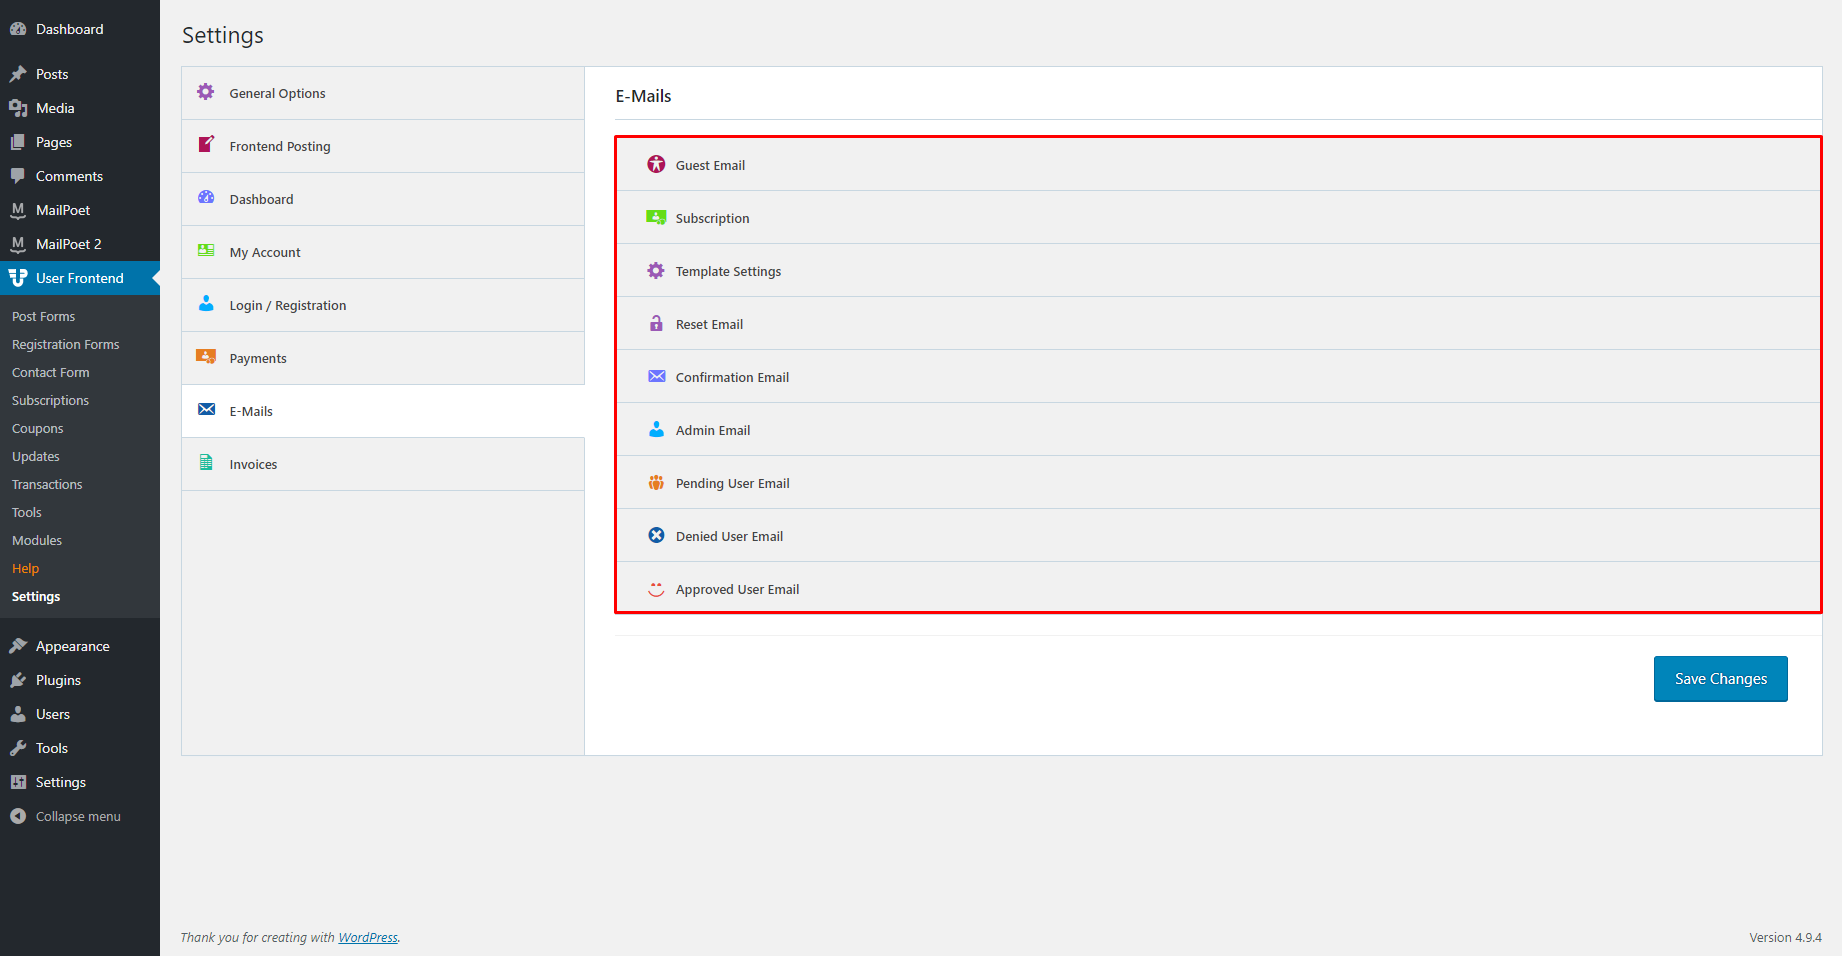
Task: Open Post Forms submenu item
Action: (x=43, y=316)
